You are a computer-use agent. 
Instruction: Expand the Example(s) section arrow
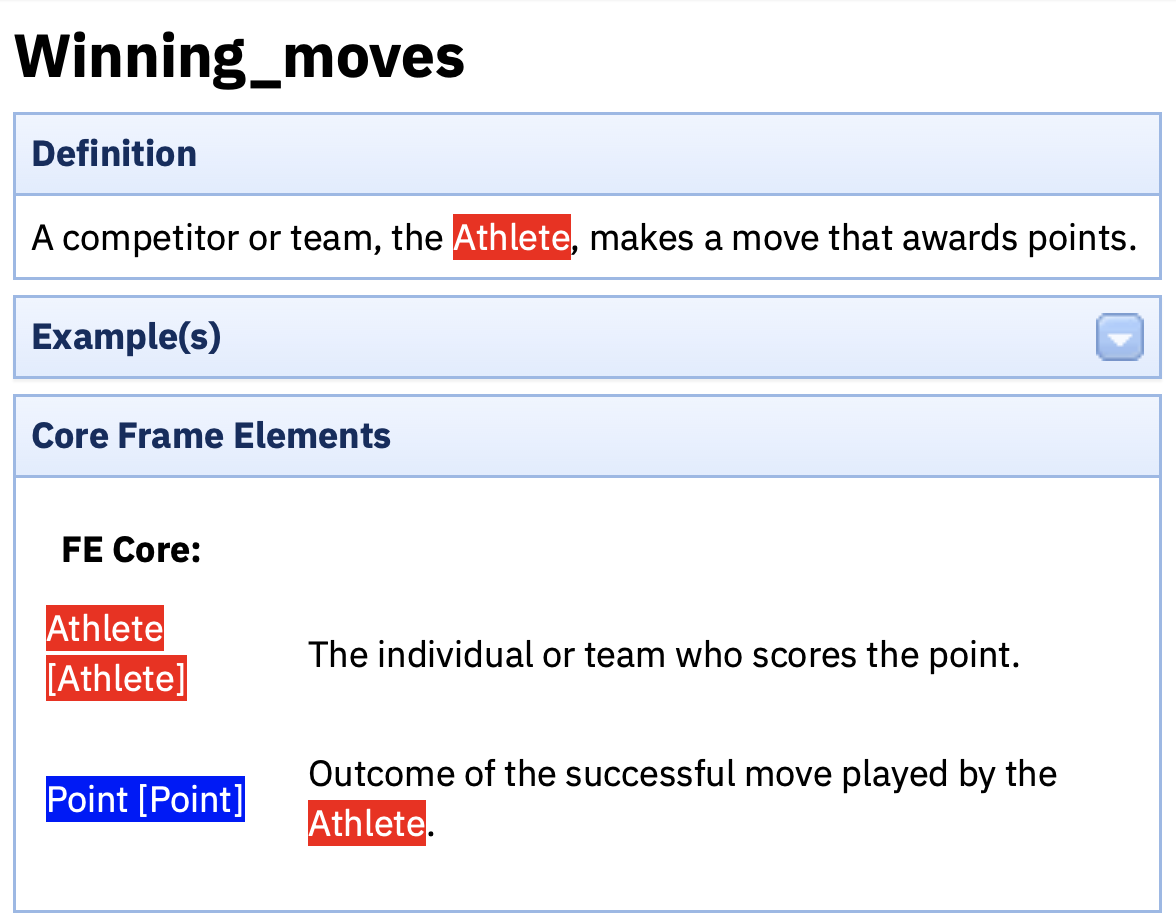point(1119,337)
